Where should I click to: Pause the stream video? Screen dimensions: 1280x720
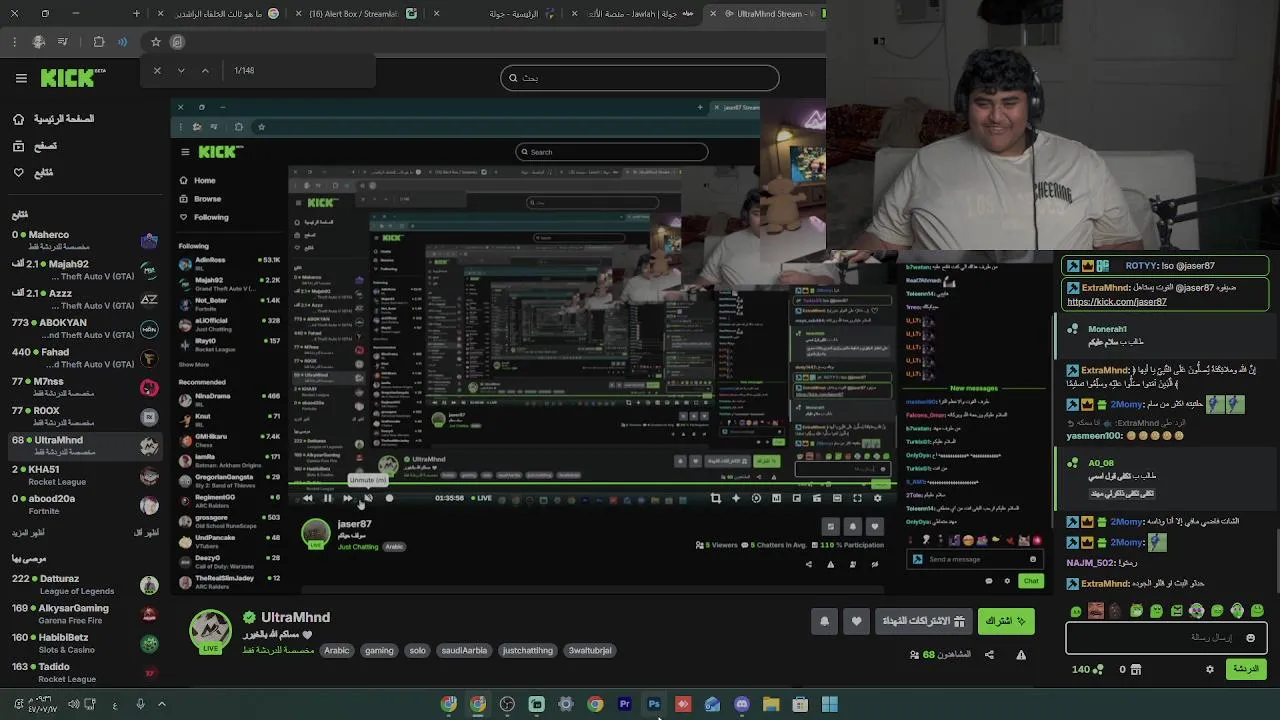pyautogui.click(x=327, y=498)
